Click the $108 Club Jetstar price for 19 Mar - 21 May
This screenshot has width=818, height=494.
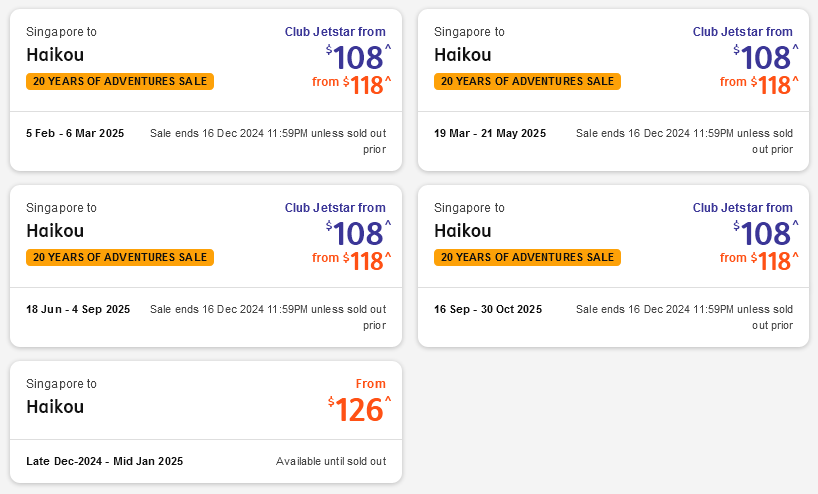[766, 57]
